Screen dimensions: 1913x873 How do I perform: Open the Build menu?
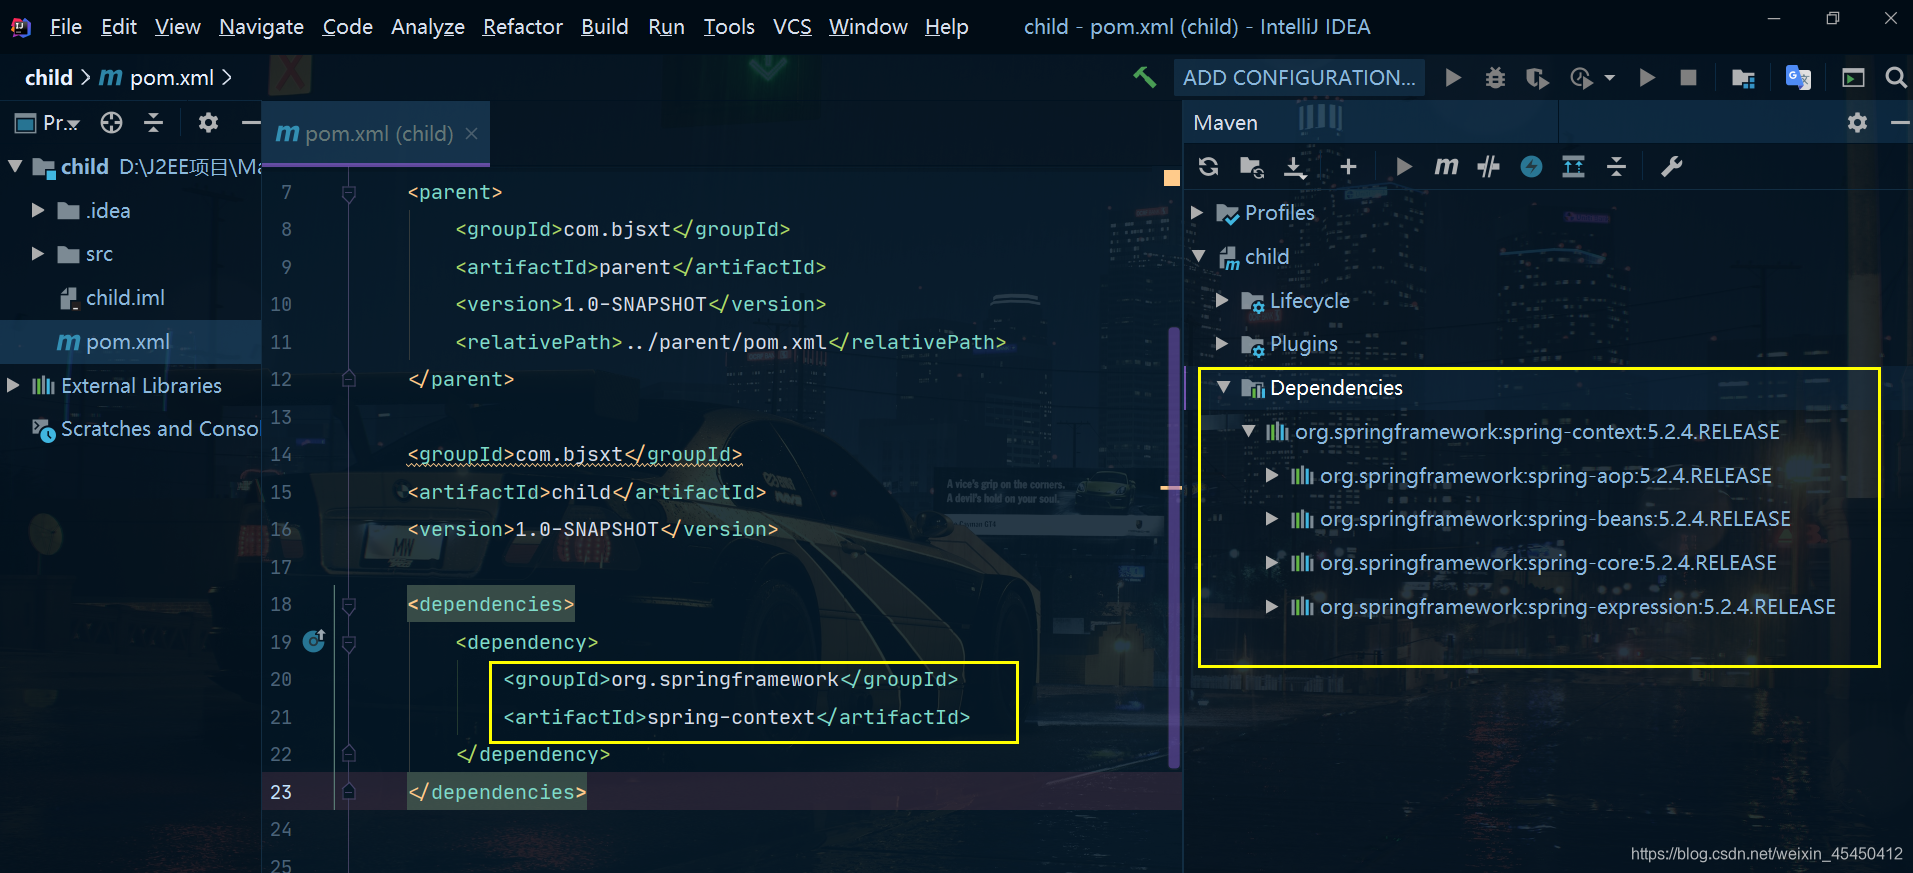pyautogui.click(x=605, y=26)
